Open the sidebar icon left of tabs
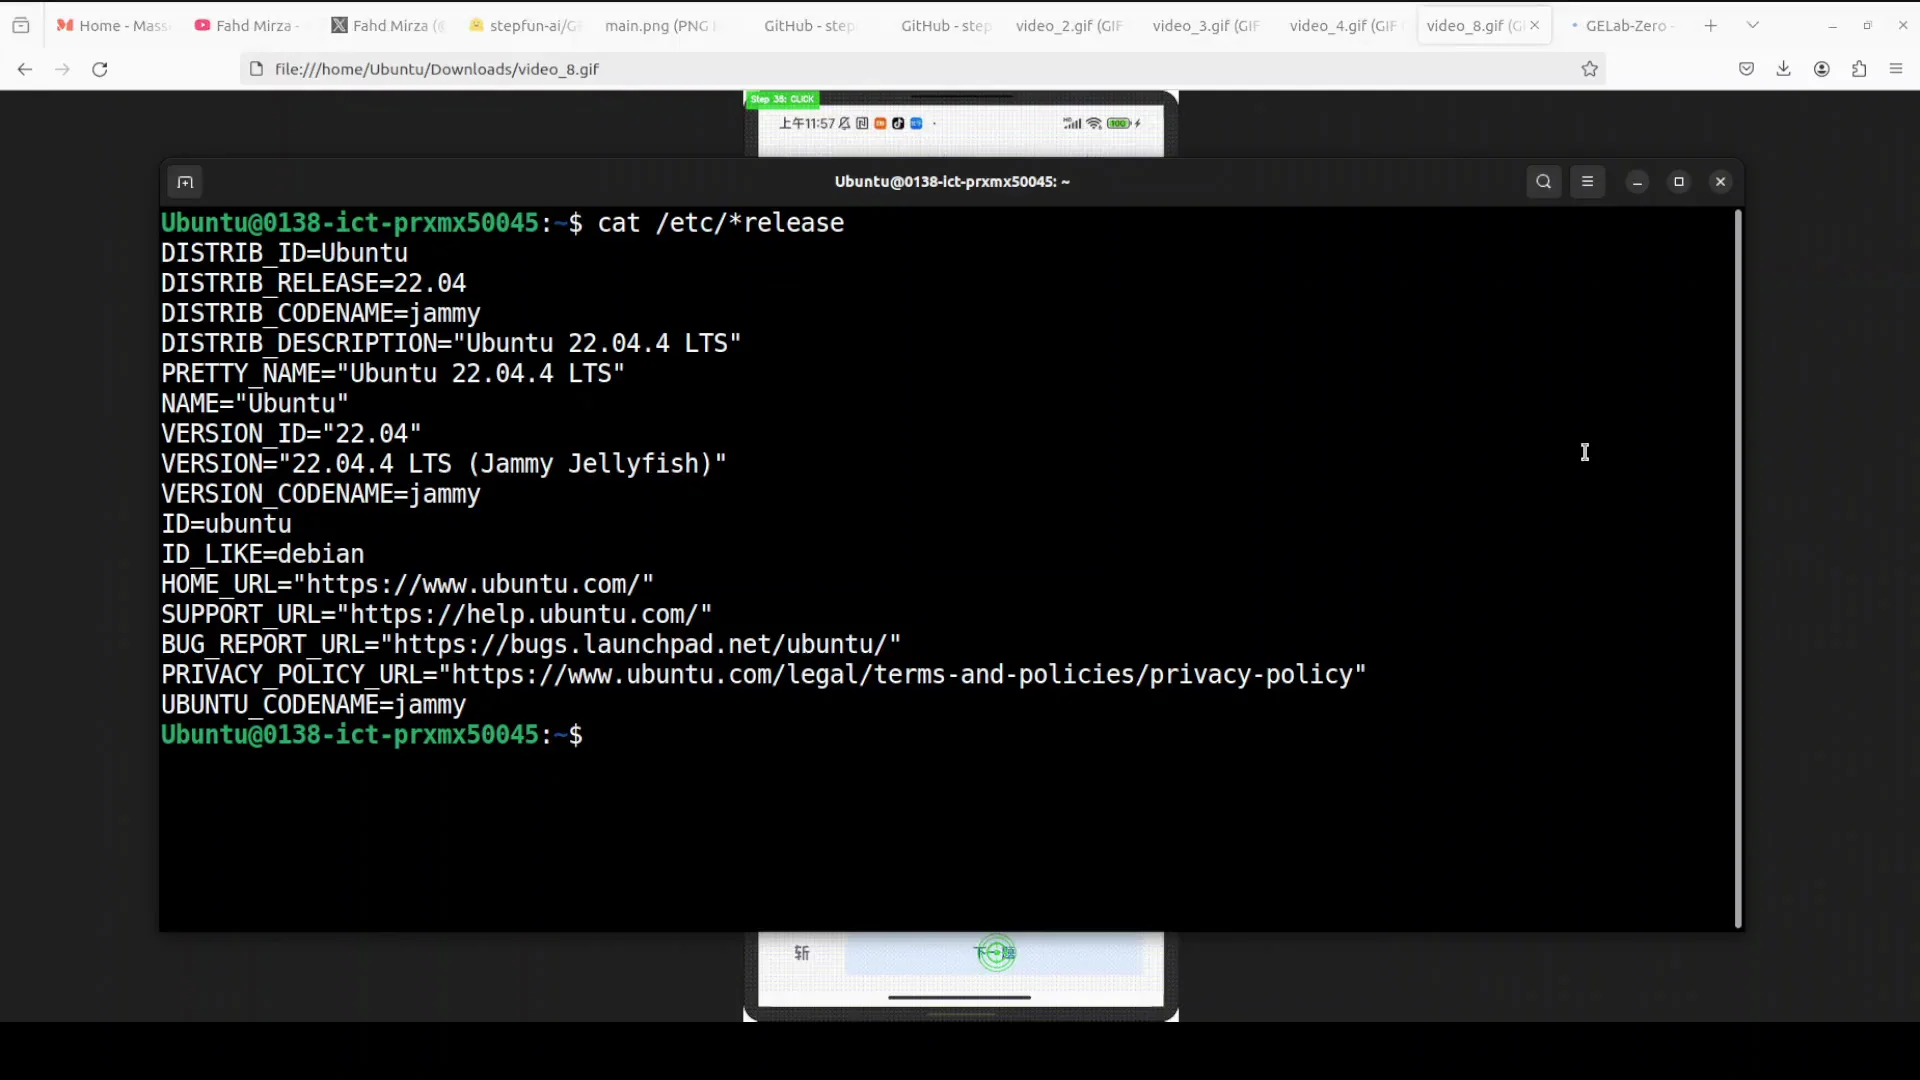This screenshot has height=1080, width=1920. point(20,25)
